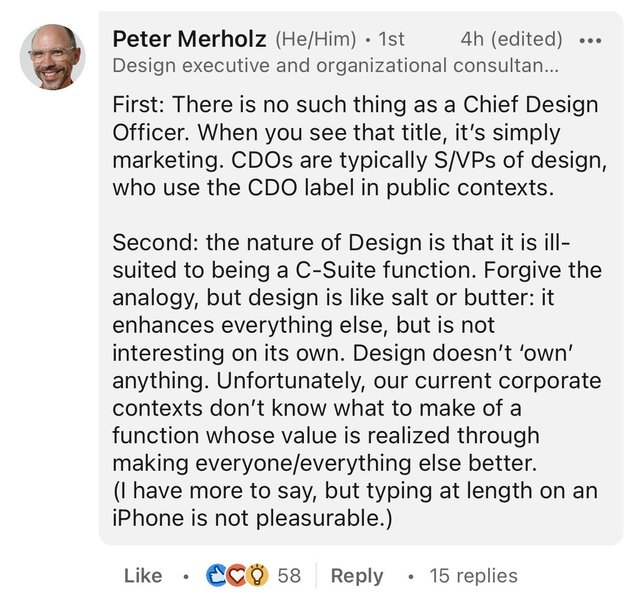Click the (He/Him) pronoun label
The height and width of the screenshot is (600, 643).
316,39
